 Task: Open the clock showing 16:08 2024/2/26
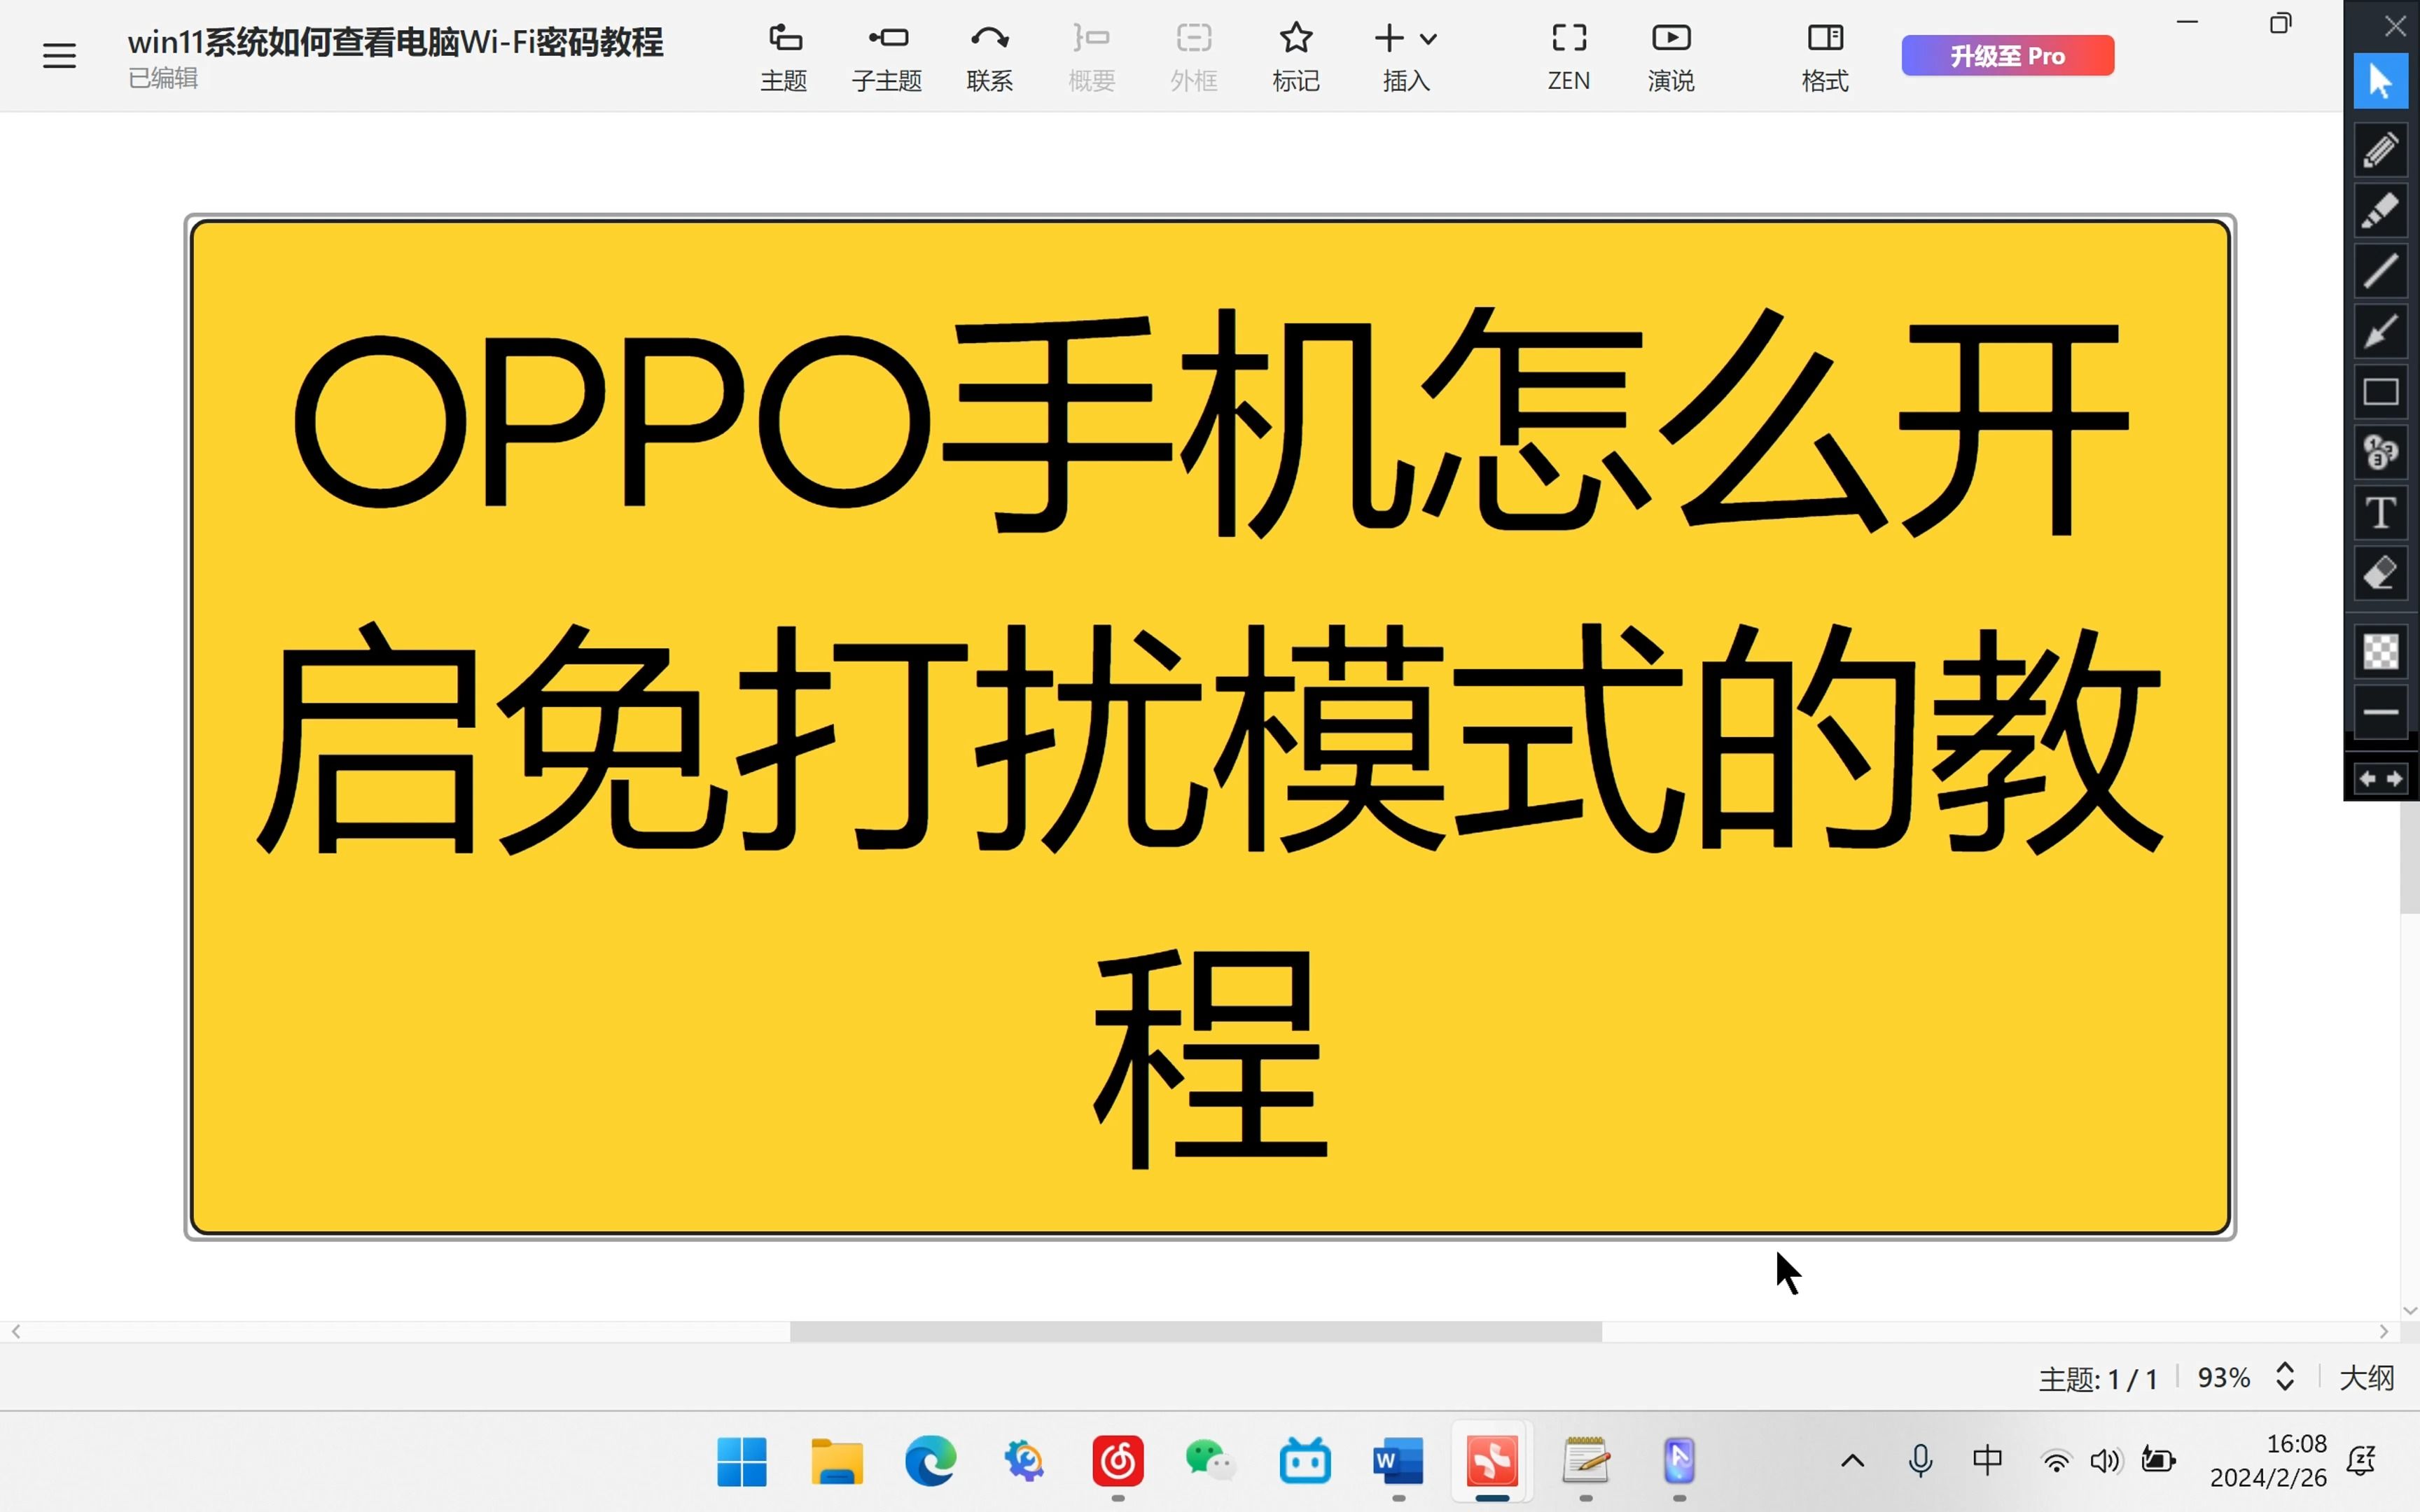(2268, 1461)
